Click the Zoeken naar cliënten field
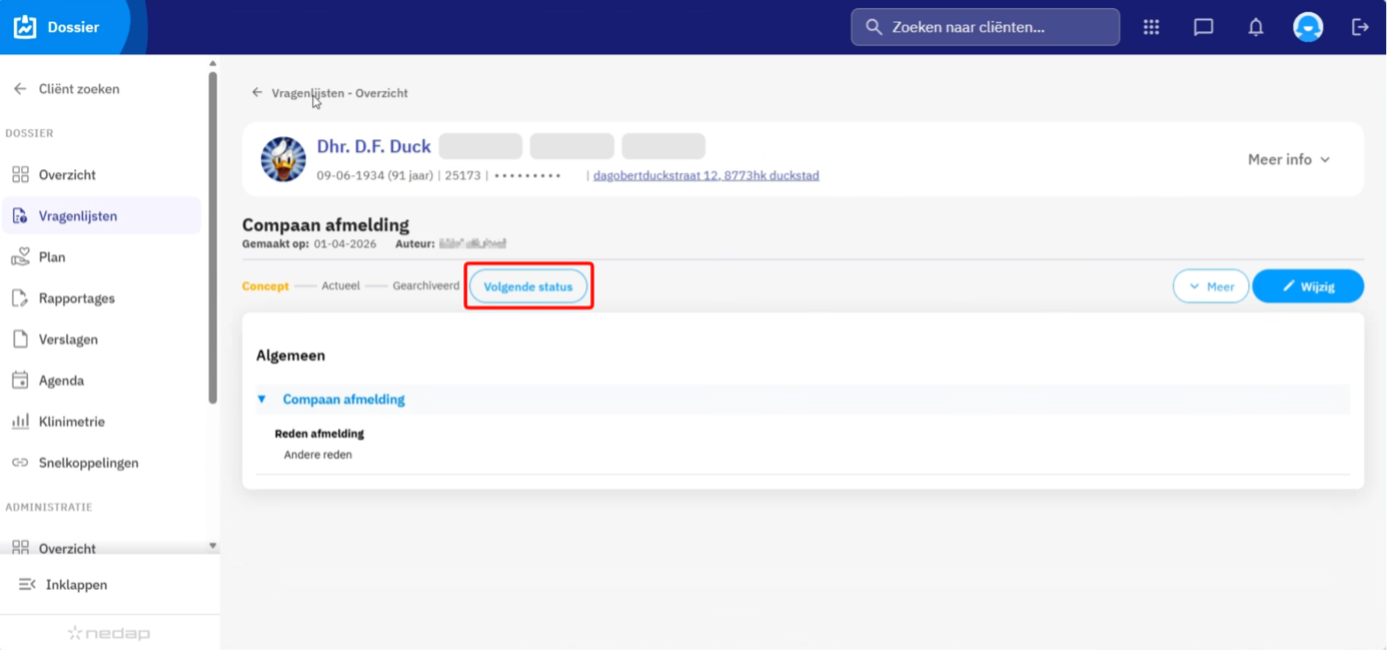The width and height of the screenshot is (1390, 653). click(x=985, y=27)
